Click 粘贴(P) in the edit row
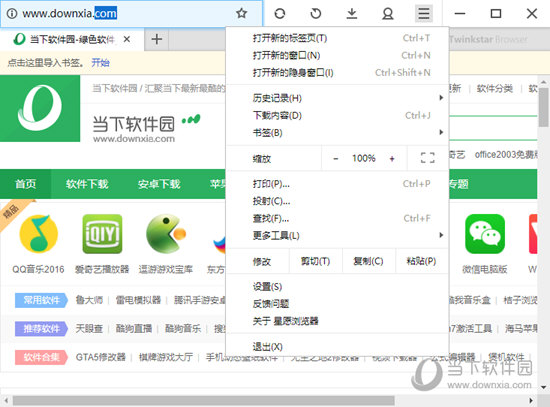Viewport: 550px width, 407px height. pyautogui.click(x=422, y=261)
